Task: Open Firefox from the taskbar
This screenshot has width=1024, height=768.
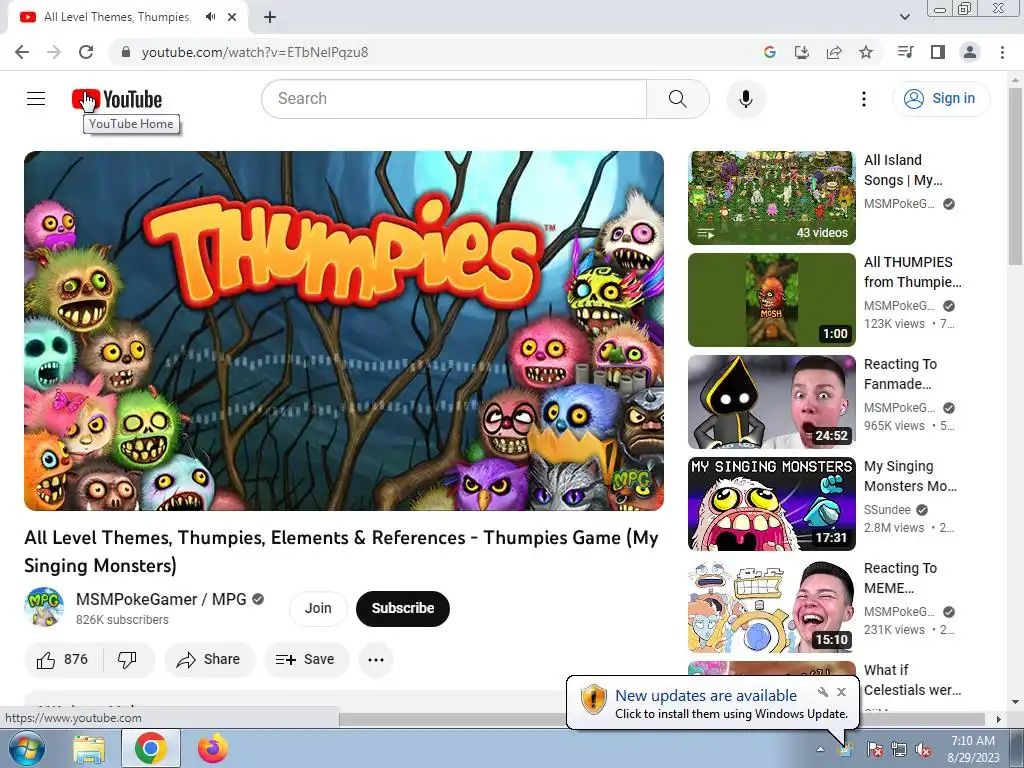Action: (x=212, y=748)
